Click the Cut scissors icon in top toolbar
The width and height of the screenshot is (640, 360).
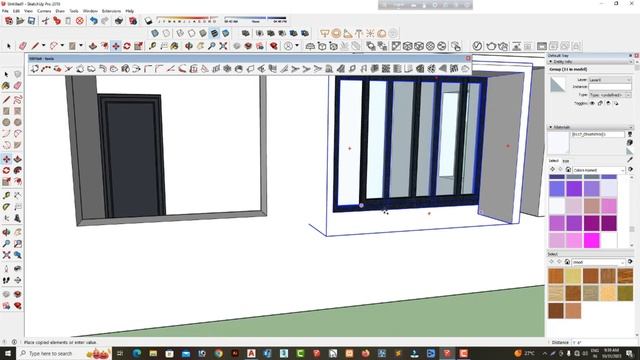pyautogui.click(x=45, y=21)
